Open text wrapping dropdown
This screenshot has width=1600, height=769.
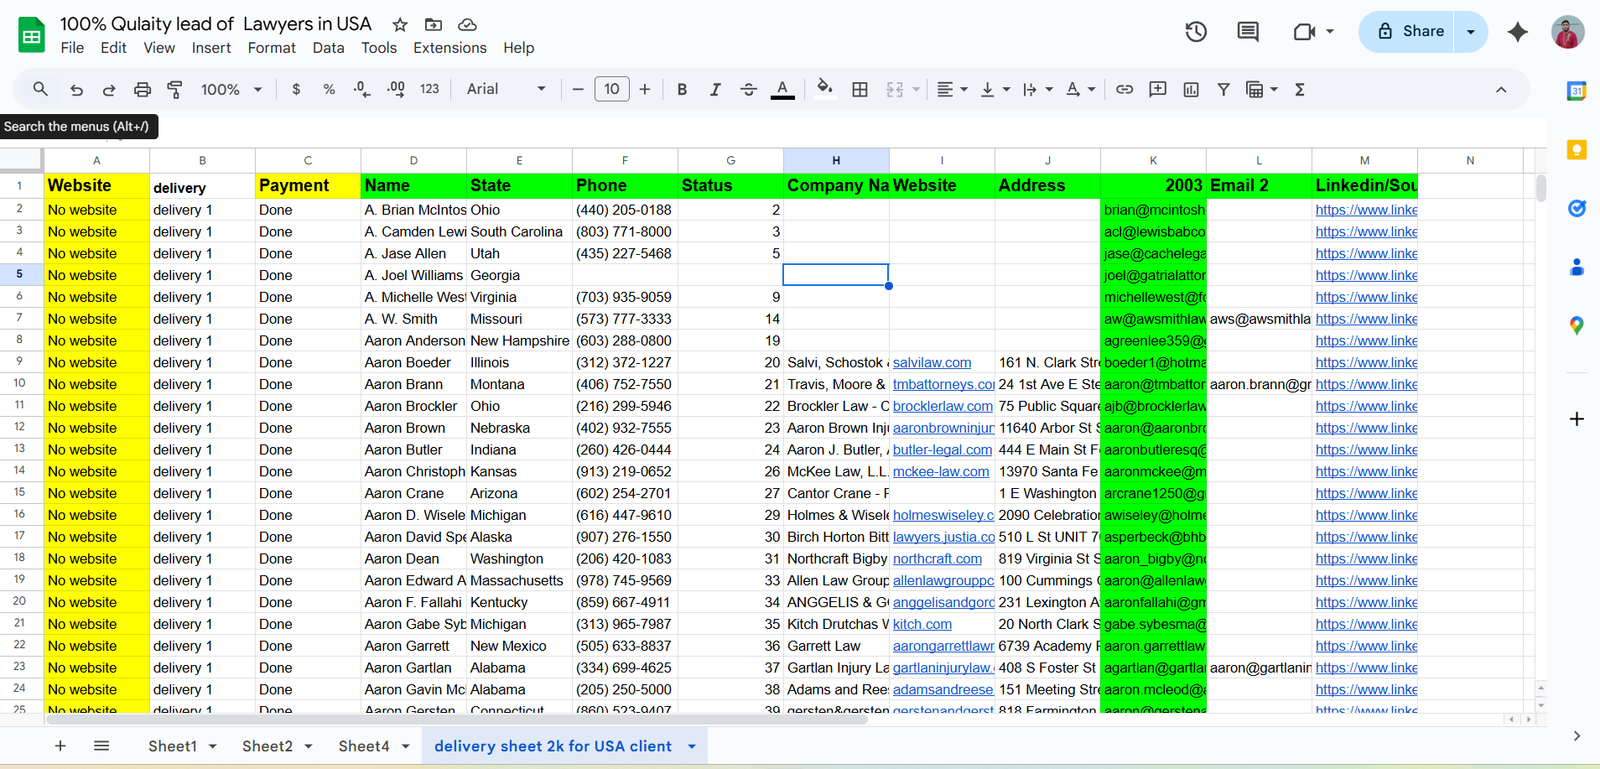point(1038,90)
